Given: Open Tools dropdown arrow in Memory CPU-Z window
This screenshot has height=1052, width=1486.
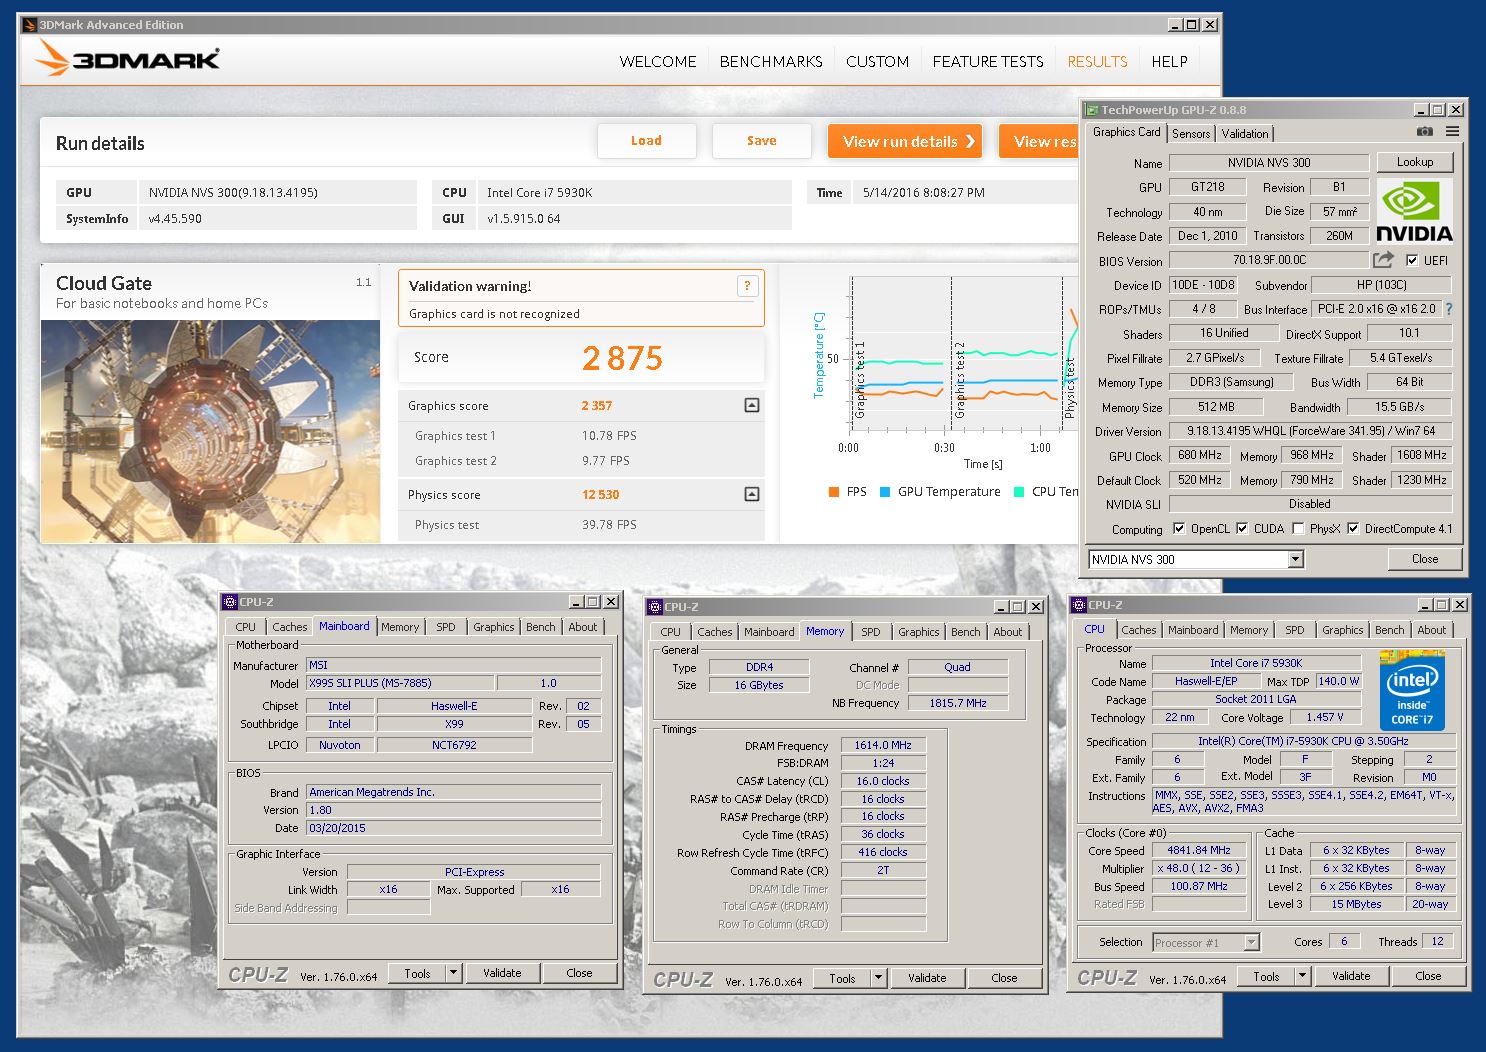Looking at the screenshot, I should 878,978.
